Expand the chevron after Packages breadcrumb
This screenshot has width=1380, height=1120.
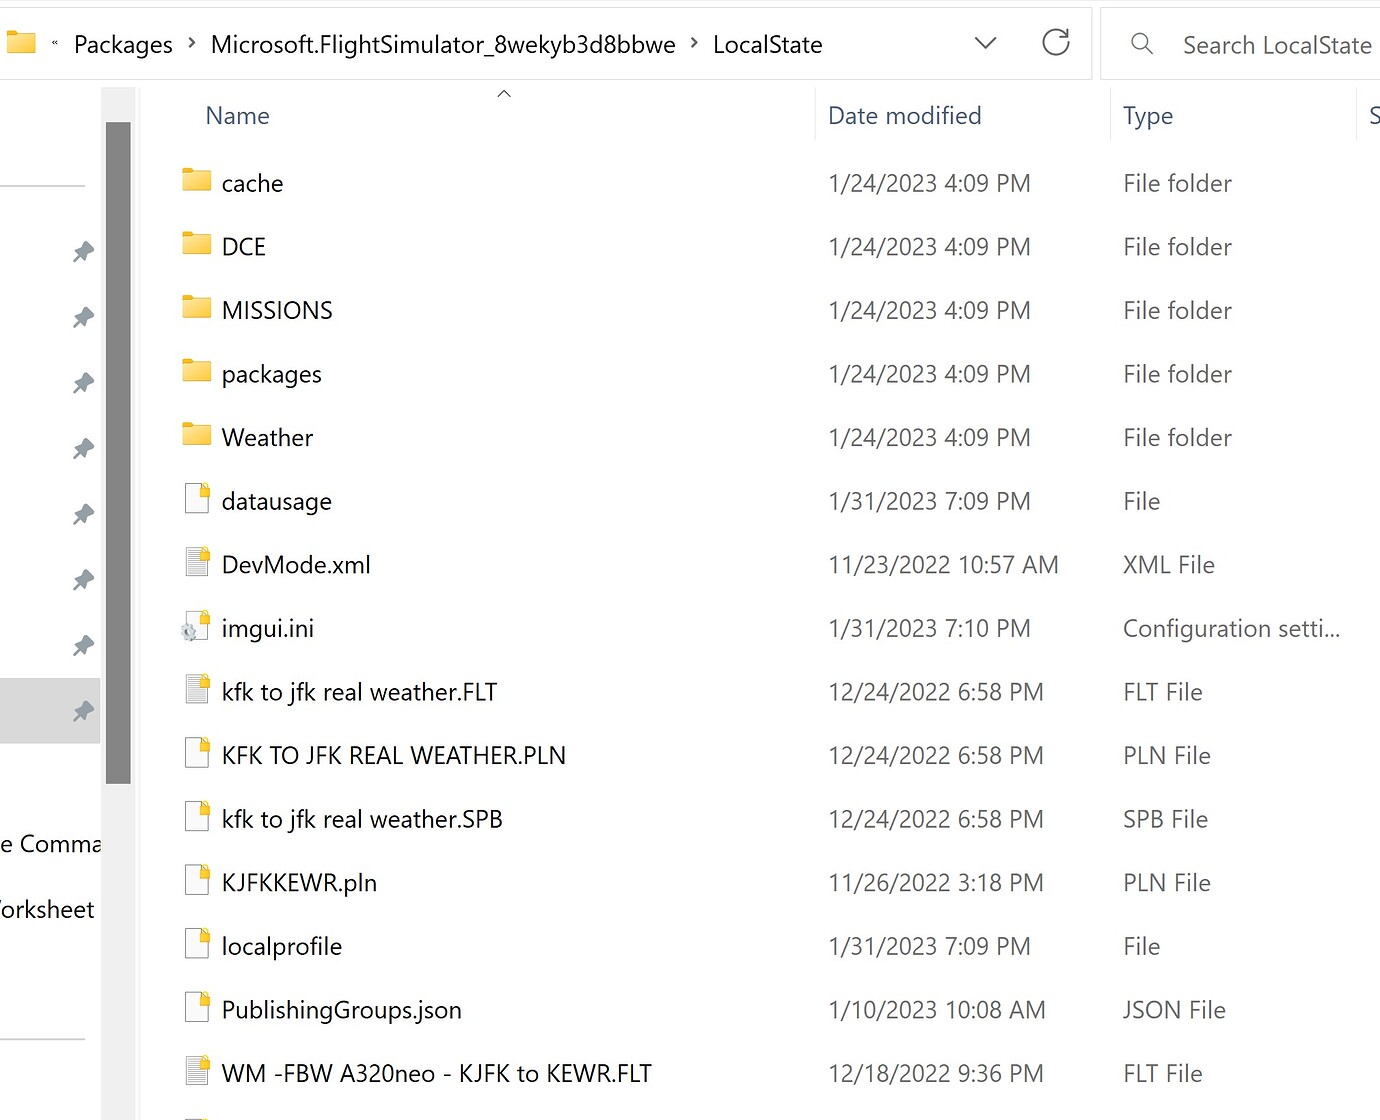(x=192, y=43)
